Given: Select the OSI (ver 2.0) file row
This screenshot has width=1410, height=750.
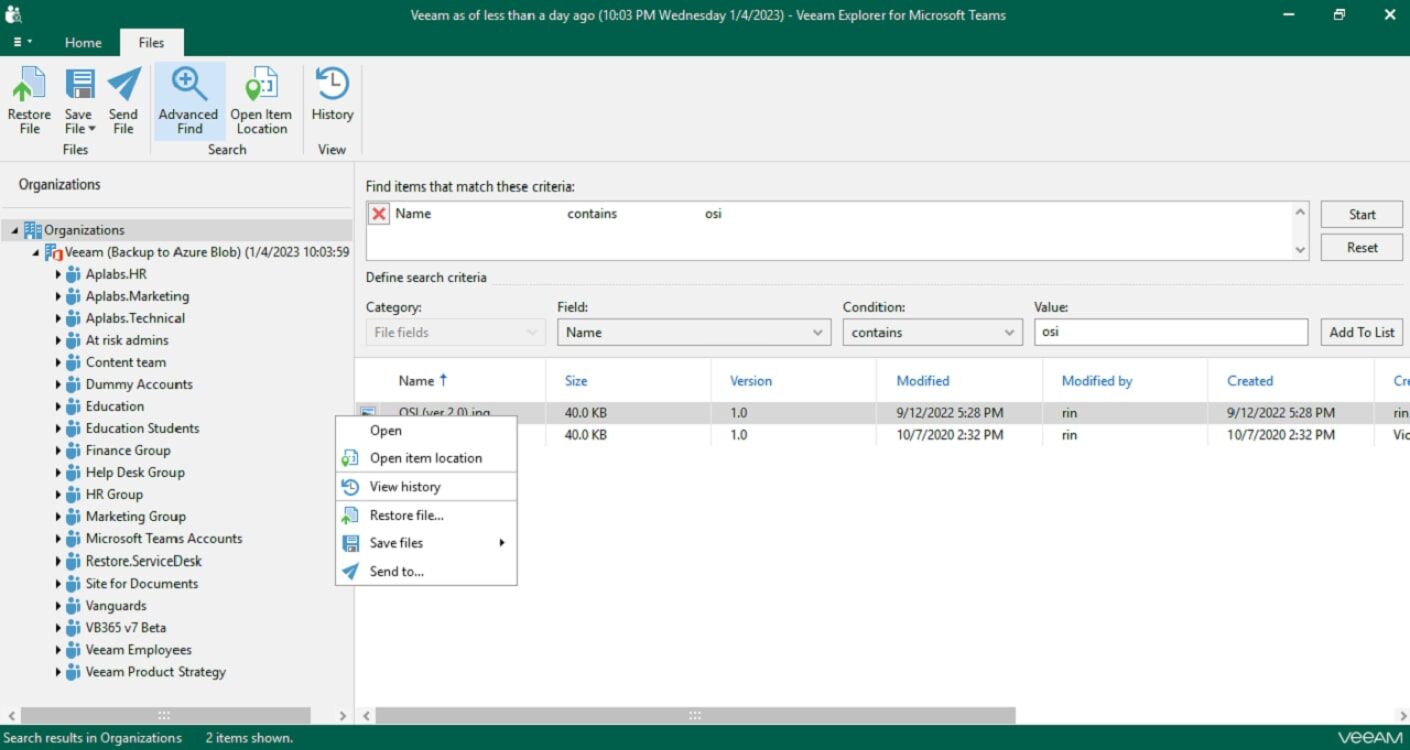Looking at the screenshot, I should 882,413.
